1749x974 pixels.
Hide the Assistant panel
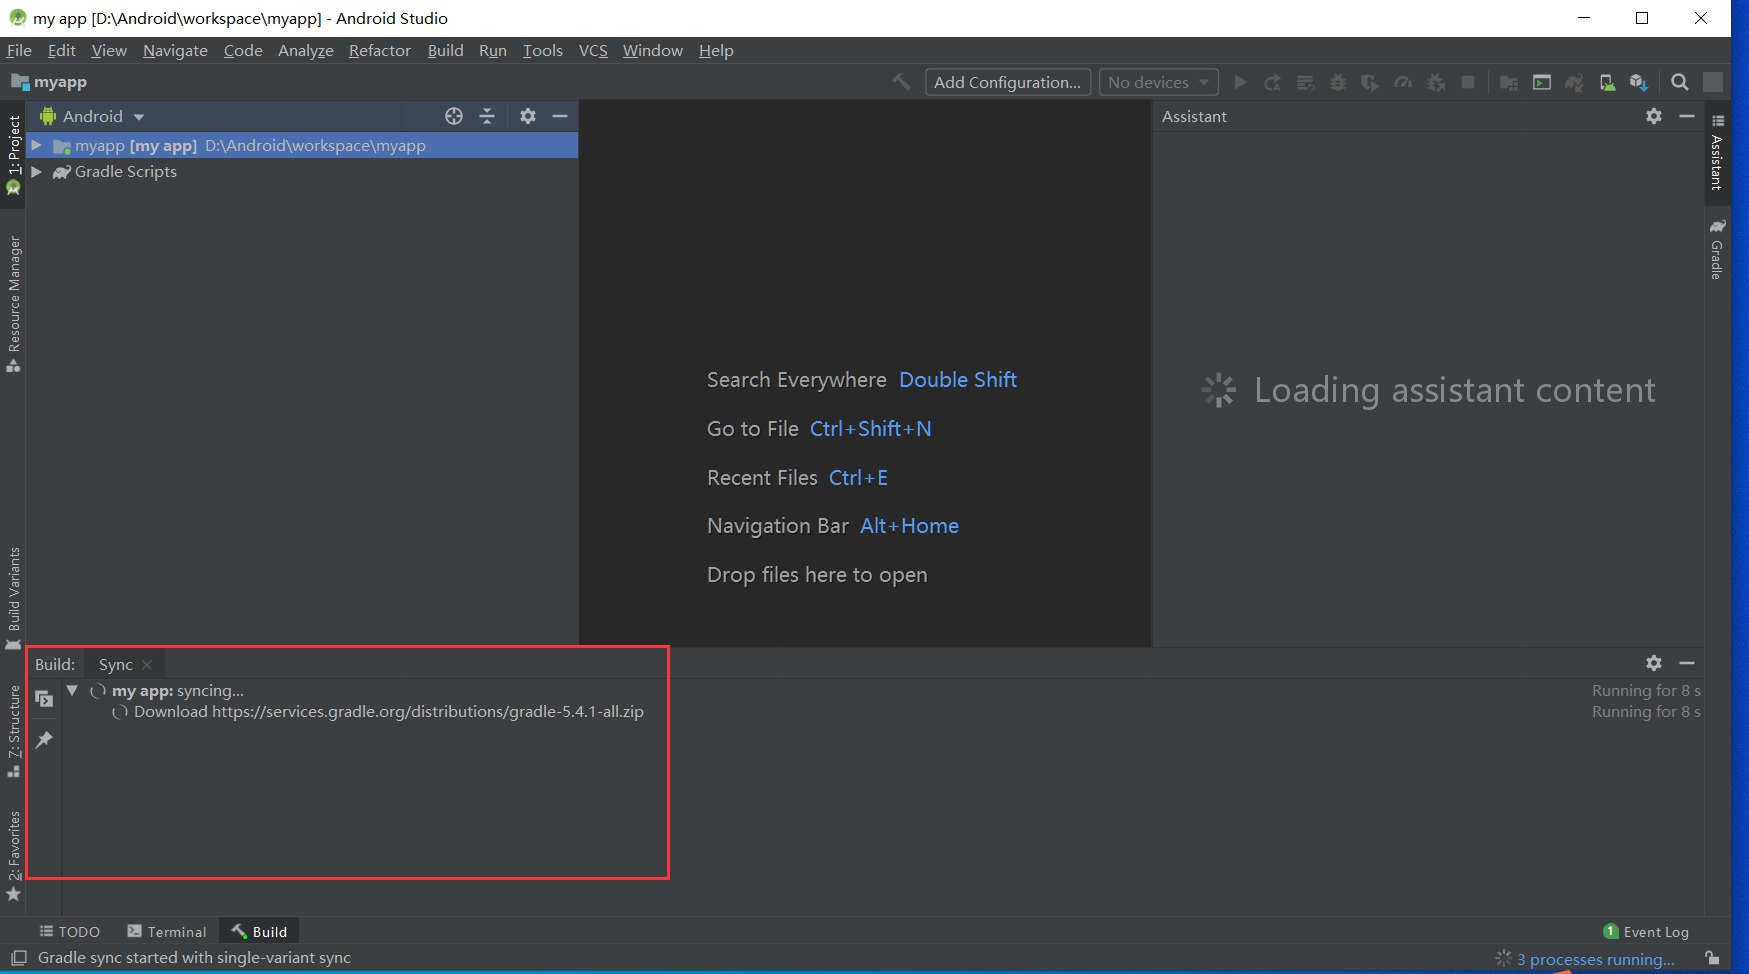pos(1687,116)
